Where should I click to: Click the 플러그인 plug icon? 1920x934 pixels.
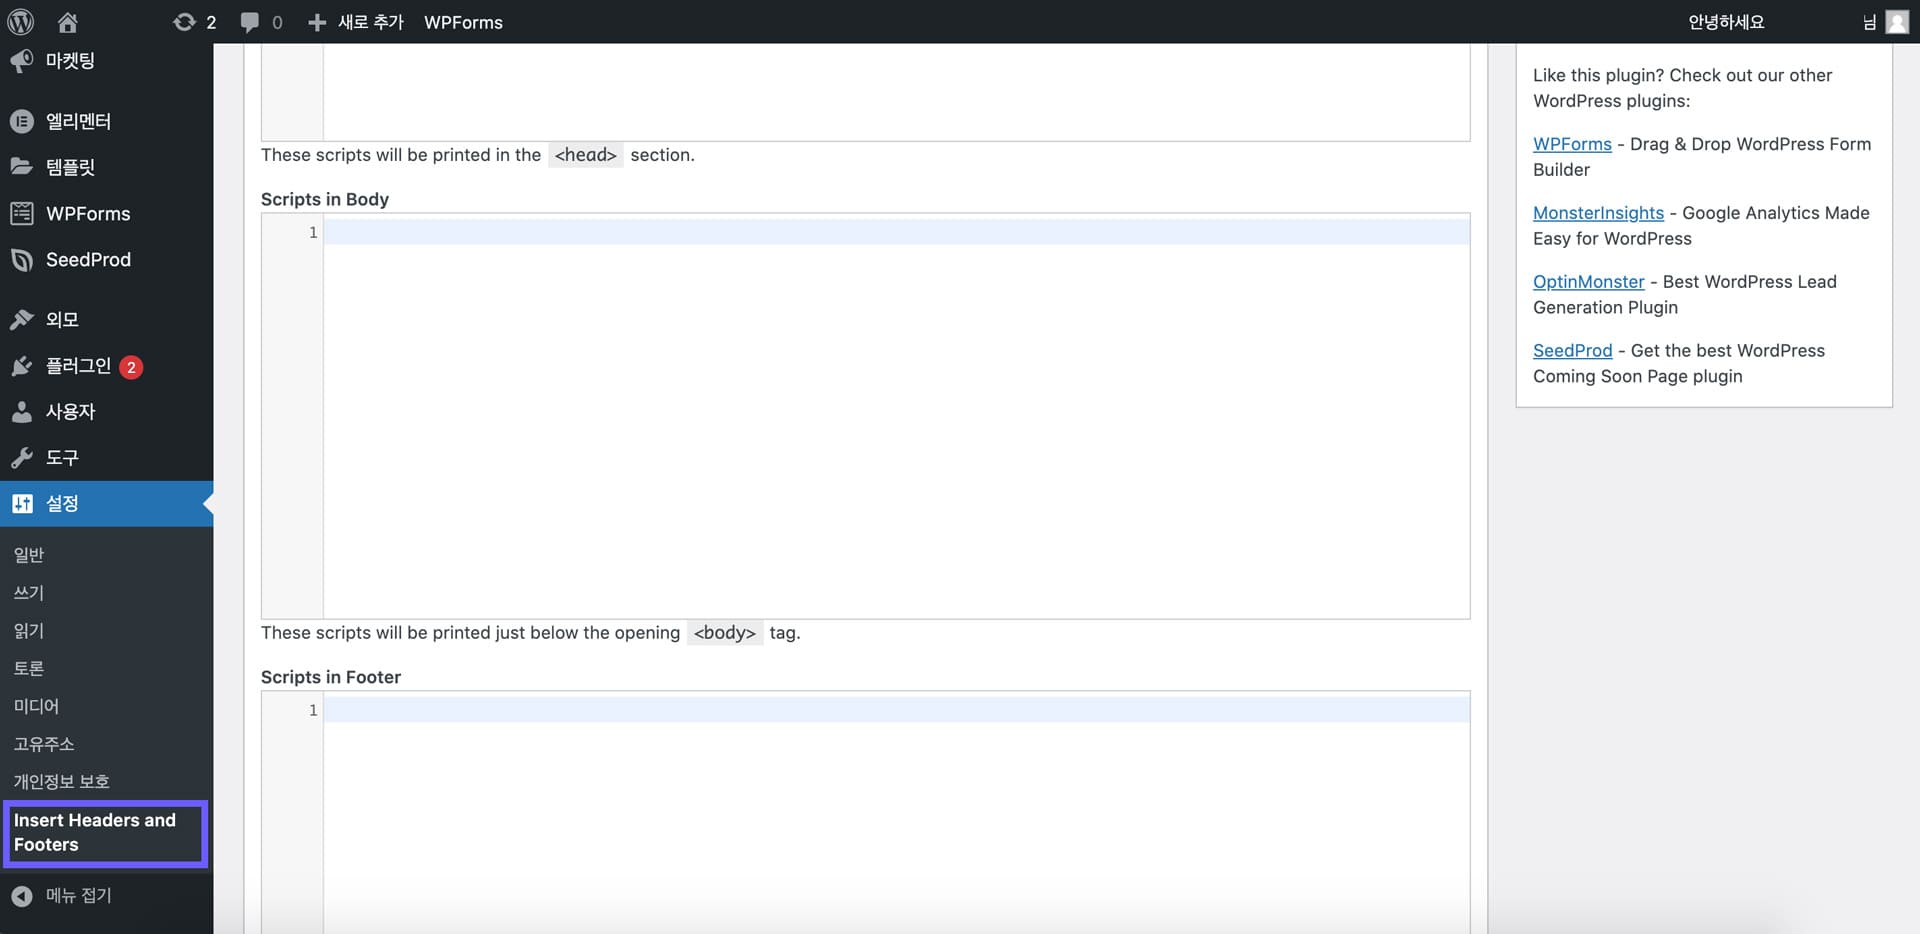(22, 366)
